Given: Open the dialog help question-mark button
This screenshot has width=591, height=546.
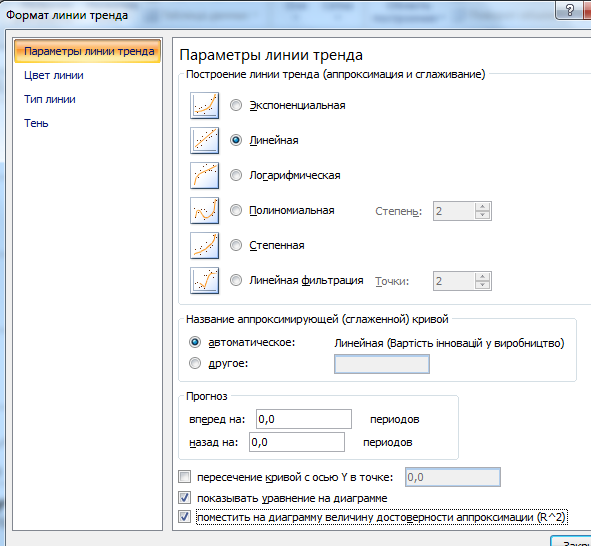Looking at the screenshot, I should [x=570, y=10].
